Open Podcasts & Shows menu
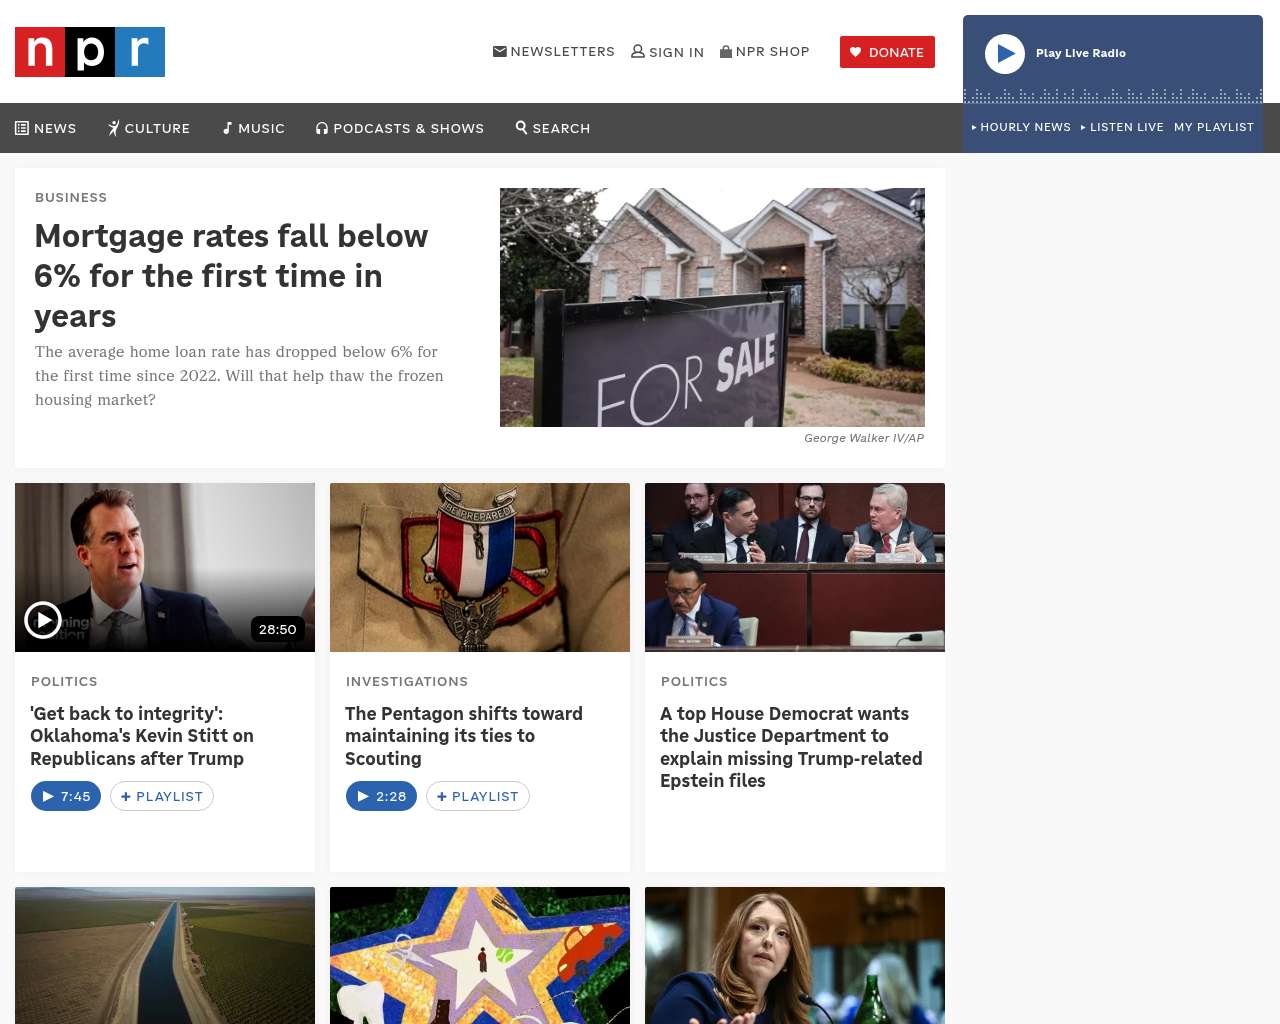 coord(400,128)
